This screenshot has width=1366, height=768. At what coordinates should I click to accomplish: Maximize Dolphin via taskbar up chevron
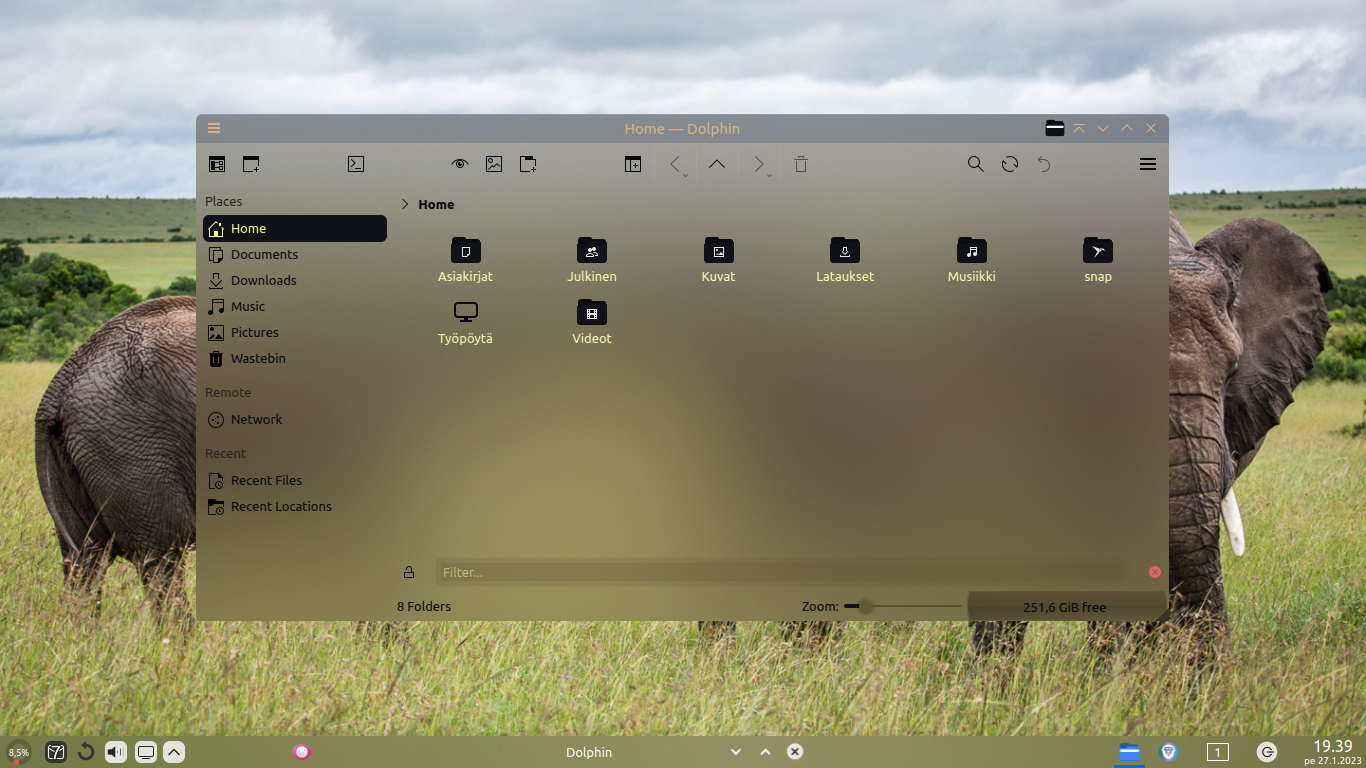click(x=766, y=752)
